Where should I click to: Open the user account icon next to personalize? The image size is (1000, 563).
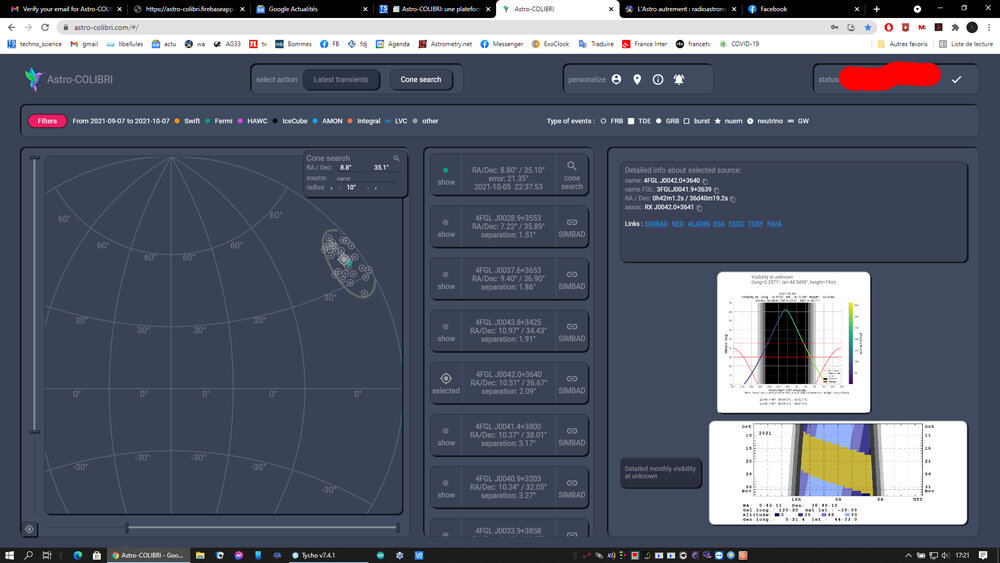point(616,79)
